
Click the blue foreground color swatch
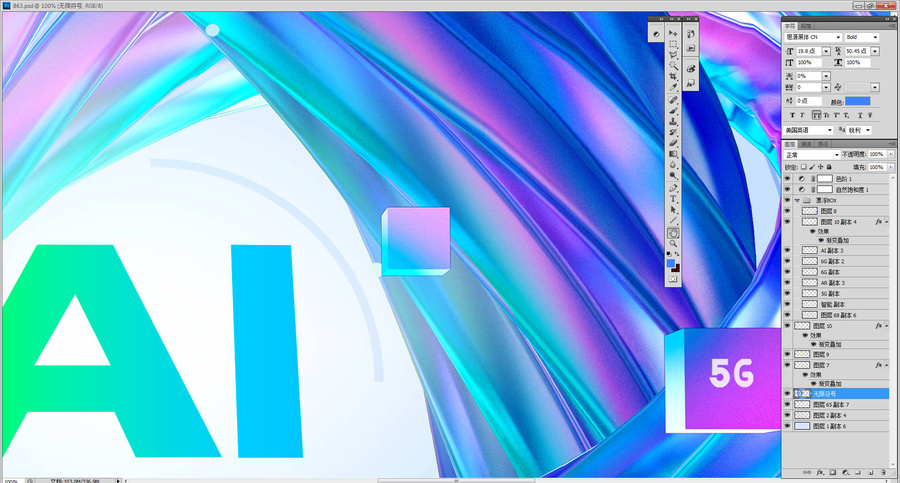(x=670, y=263)
